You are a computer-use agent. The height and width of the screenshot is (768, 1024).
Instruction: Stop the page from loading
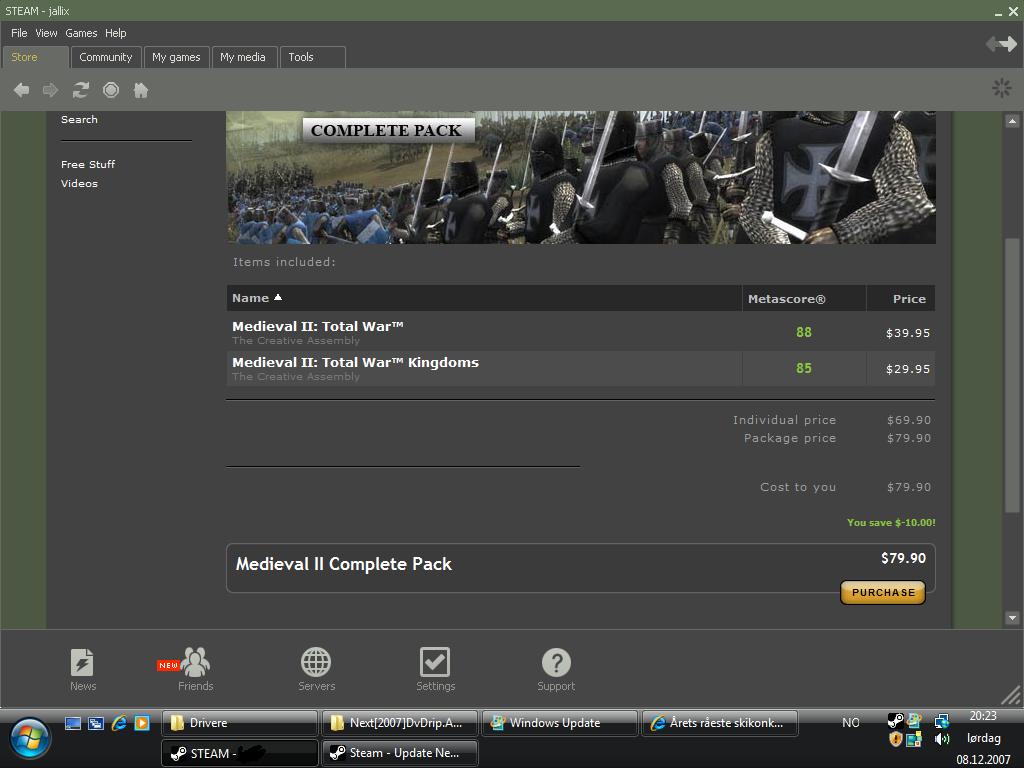(x=111, y=90)
